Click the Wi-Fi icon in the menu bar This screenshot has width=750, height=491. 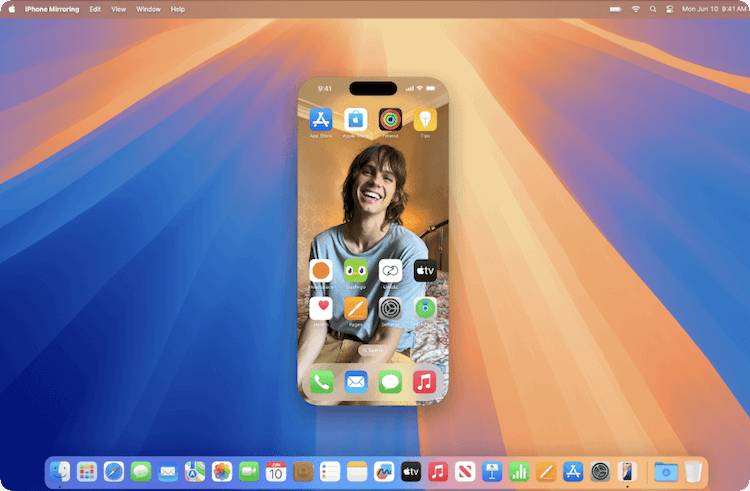[636, 9]
